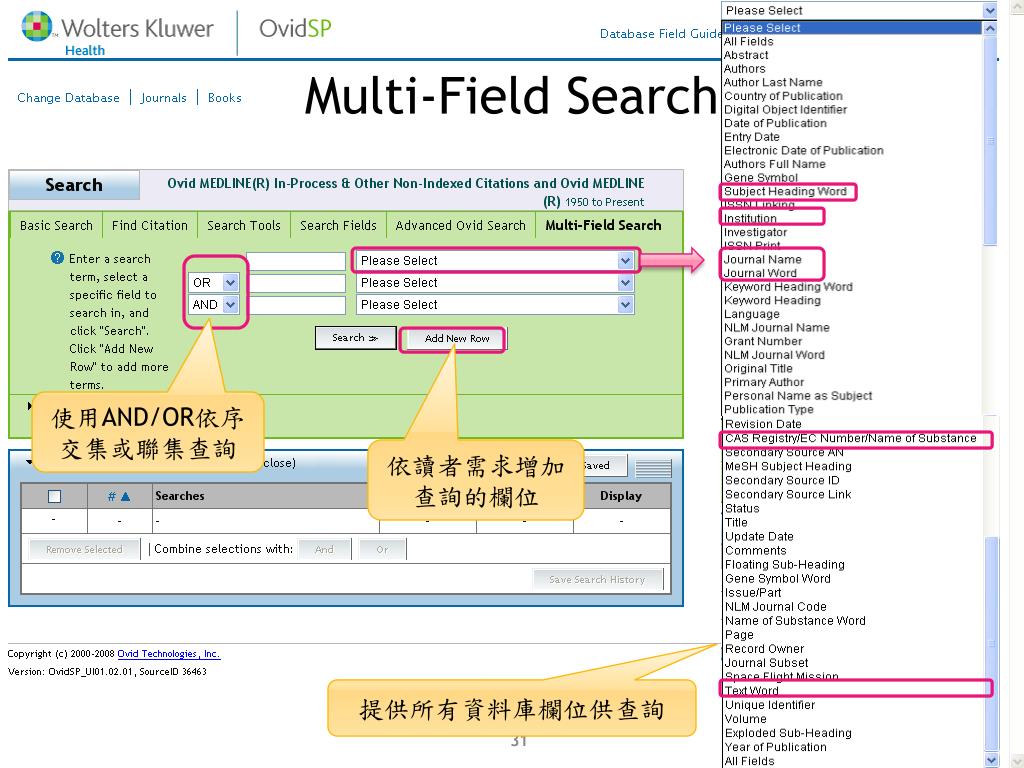Click the dropdown list scrollbar up arrow

(990, 28)
